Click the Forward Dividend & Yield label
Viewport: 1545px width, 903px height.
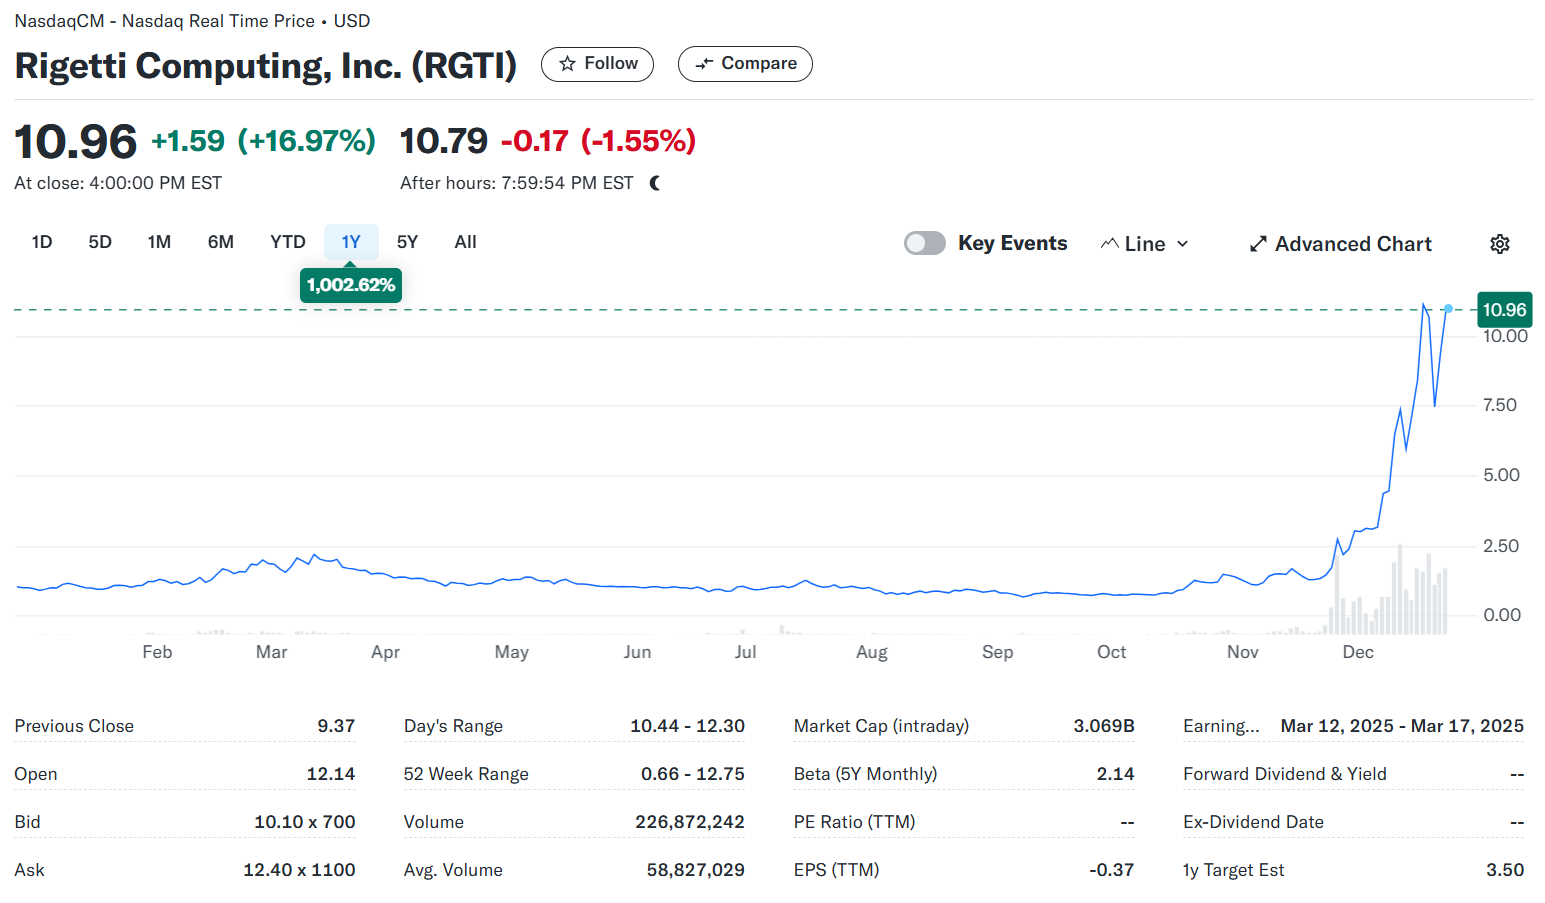1285,774
